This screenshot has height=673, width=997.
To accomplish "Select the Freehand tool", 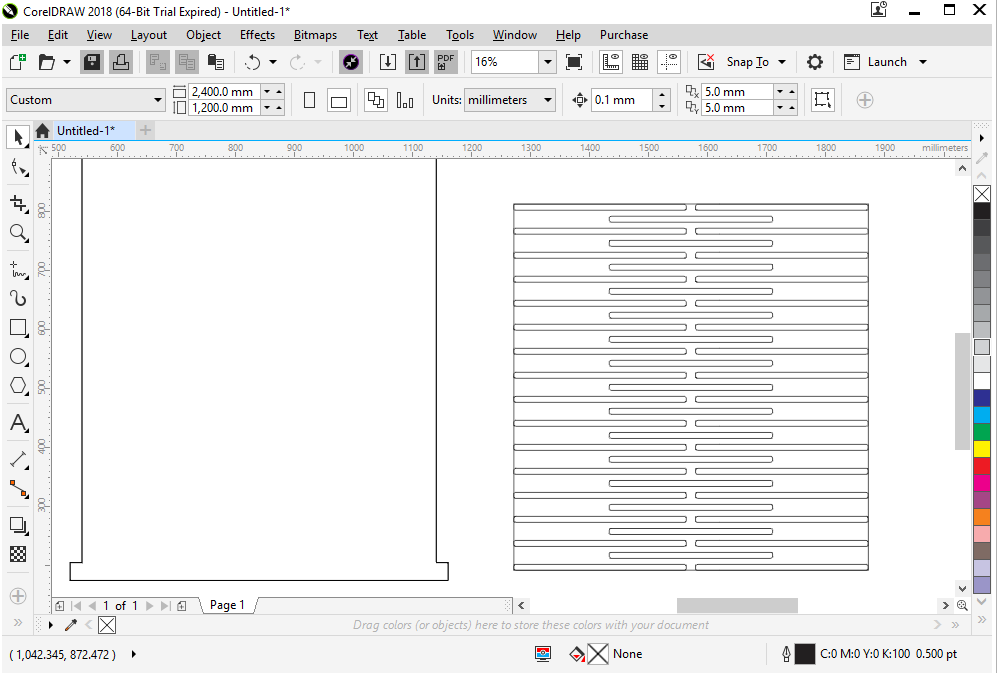I will 18,270.
